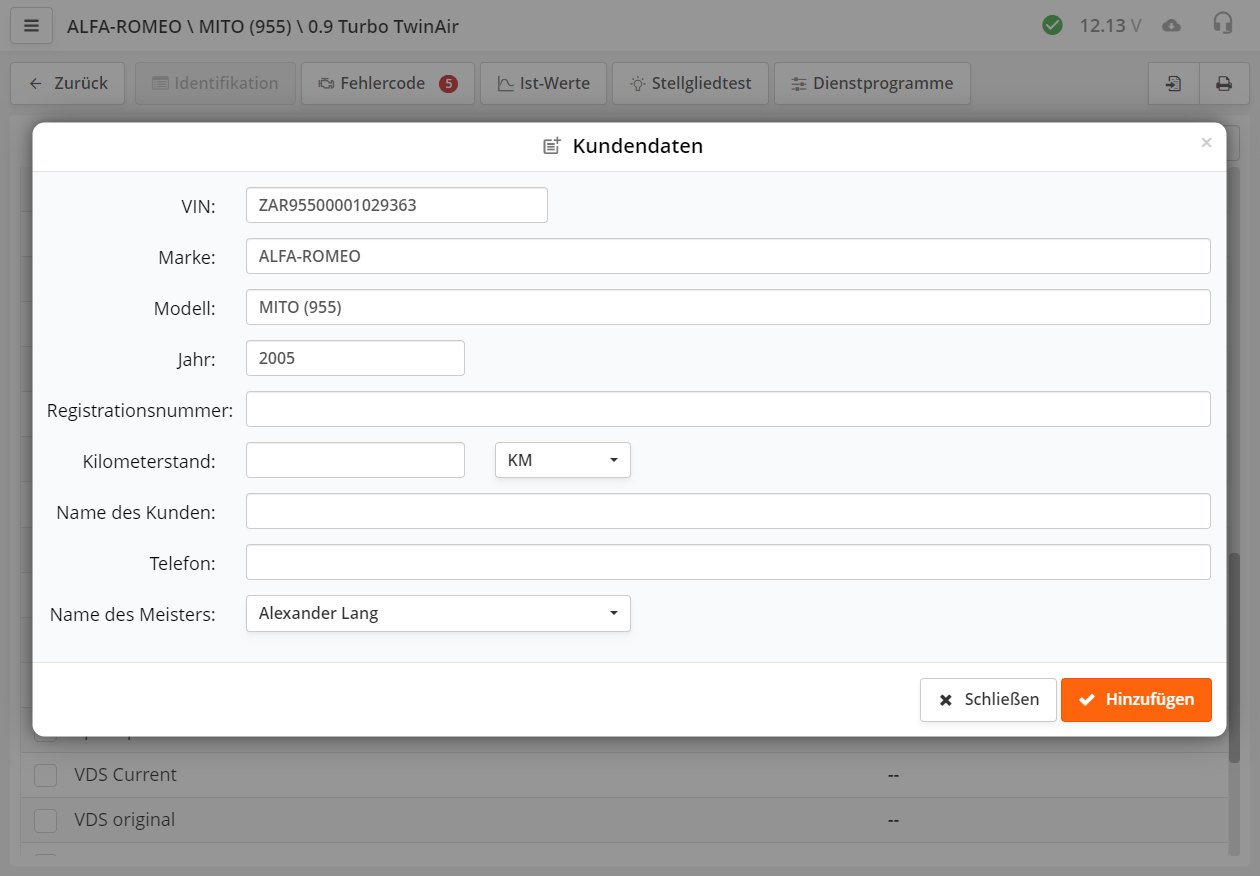Click the vertical scrollbar on the right

(1233, 700)
